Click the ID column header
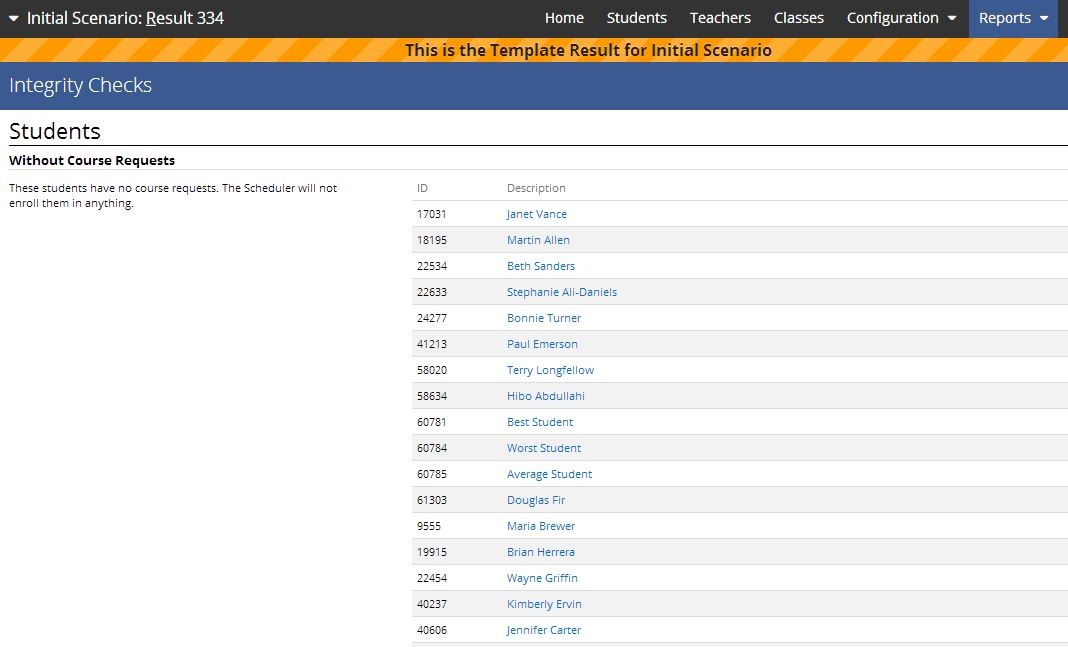The height and width of the screenshot is (647, 1068). click(x=421, y=187)
